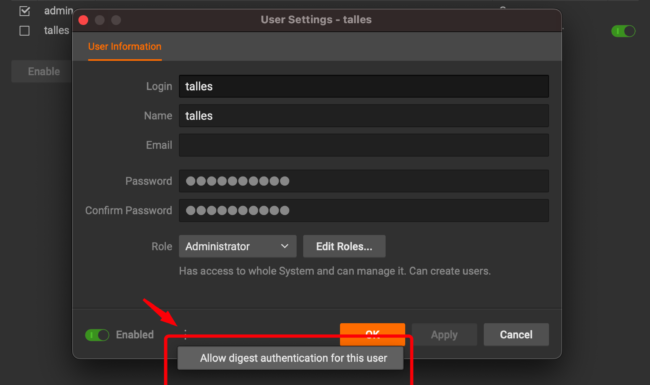Check the talles user checkbox
The image size is (650, 385).
24,31
